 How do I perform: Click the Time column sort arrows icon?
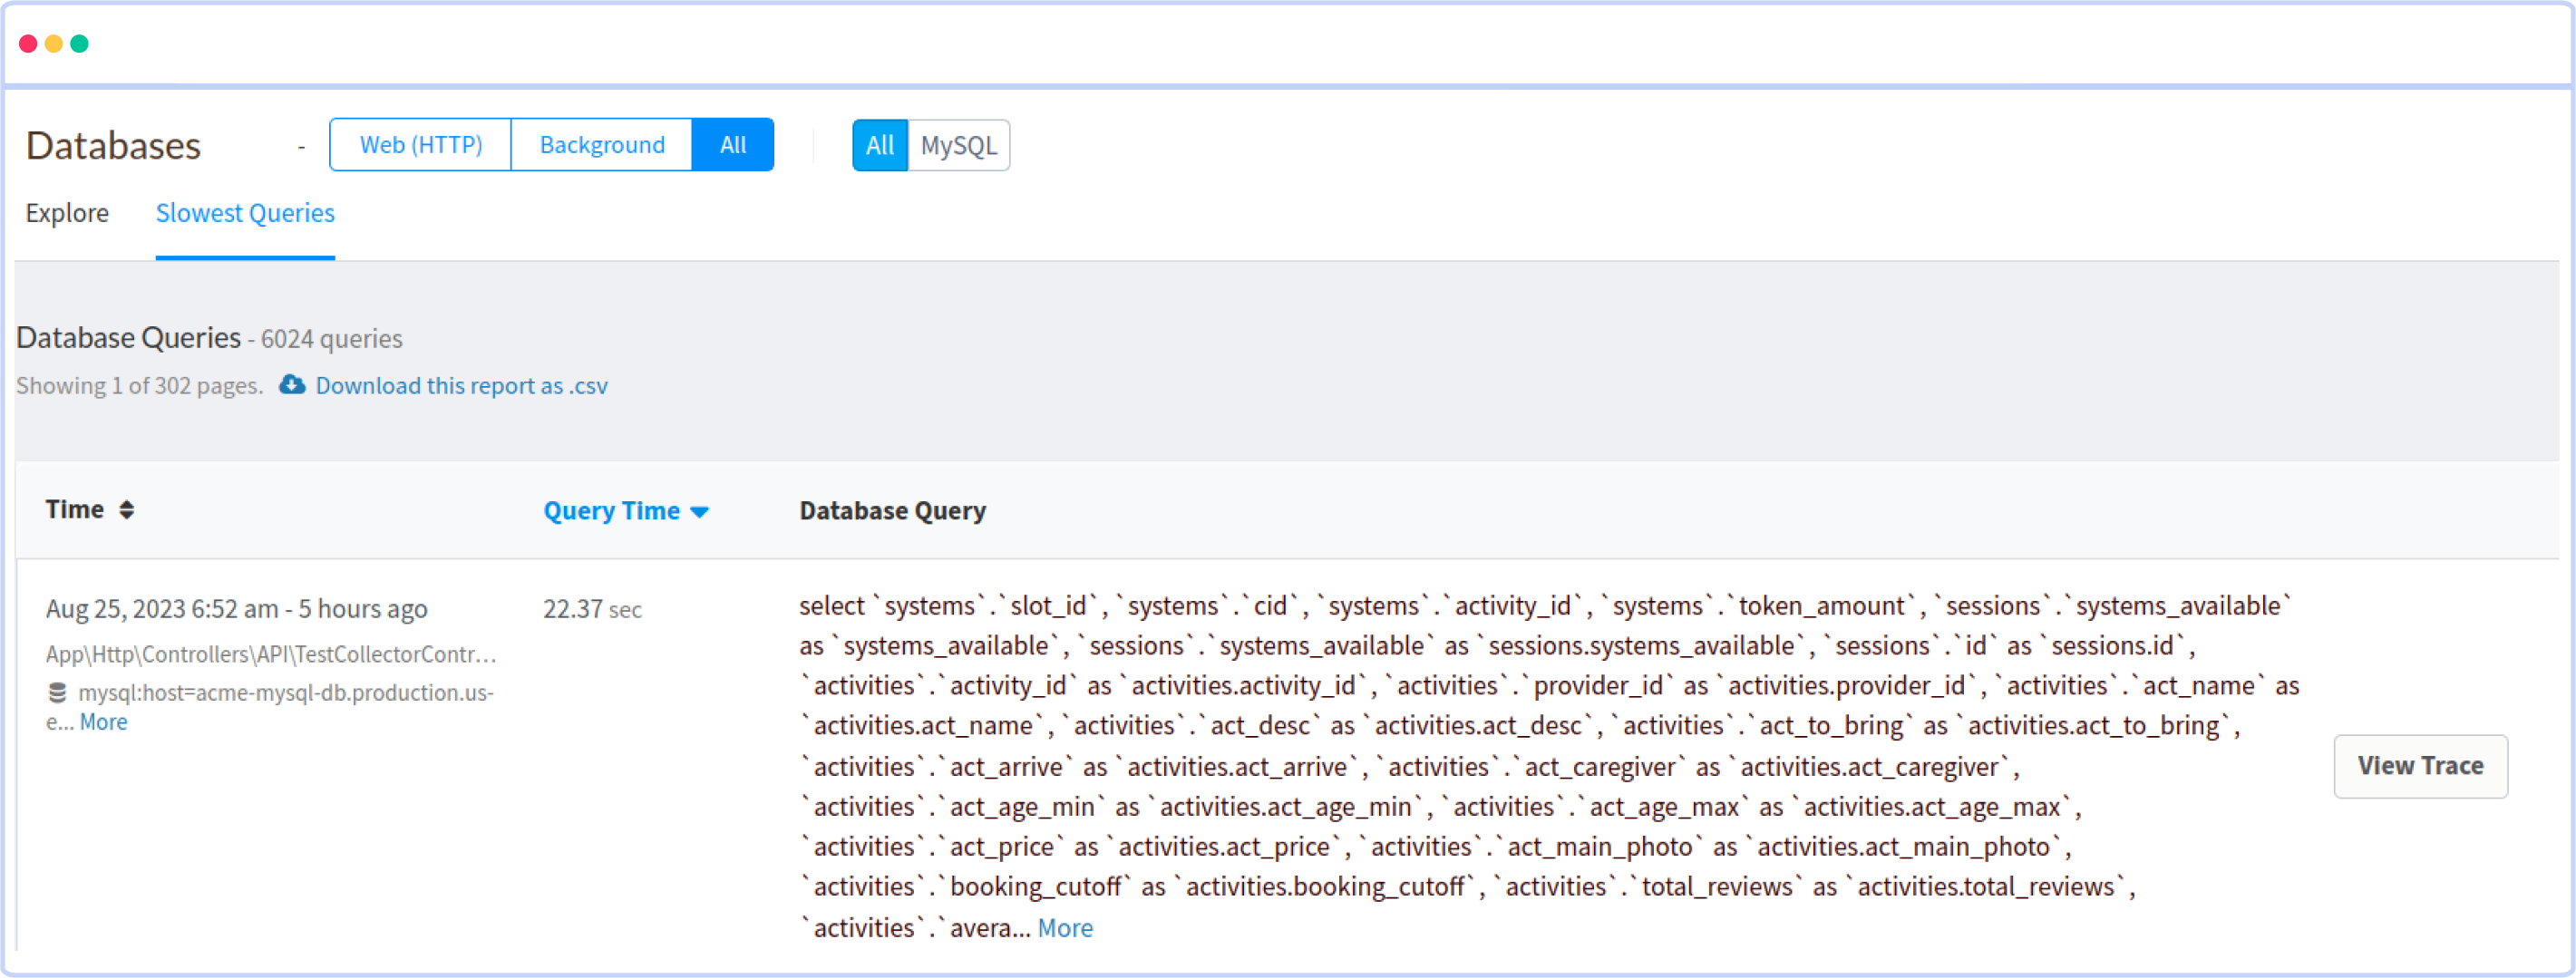click(x=128, y=509)
